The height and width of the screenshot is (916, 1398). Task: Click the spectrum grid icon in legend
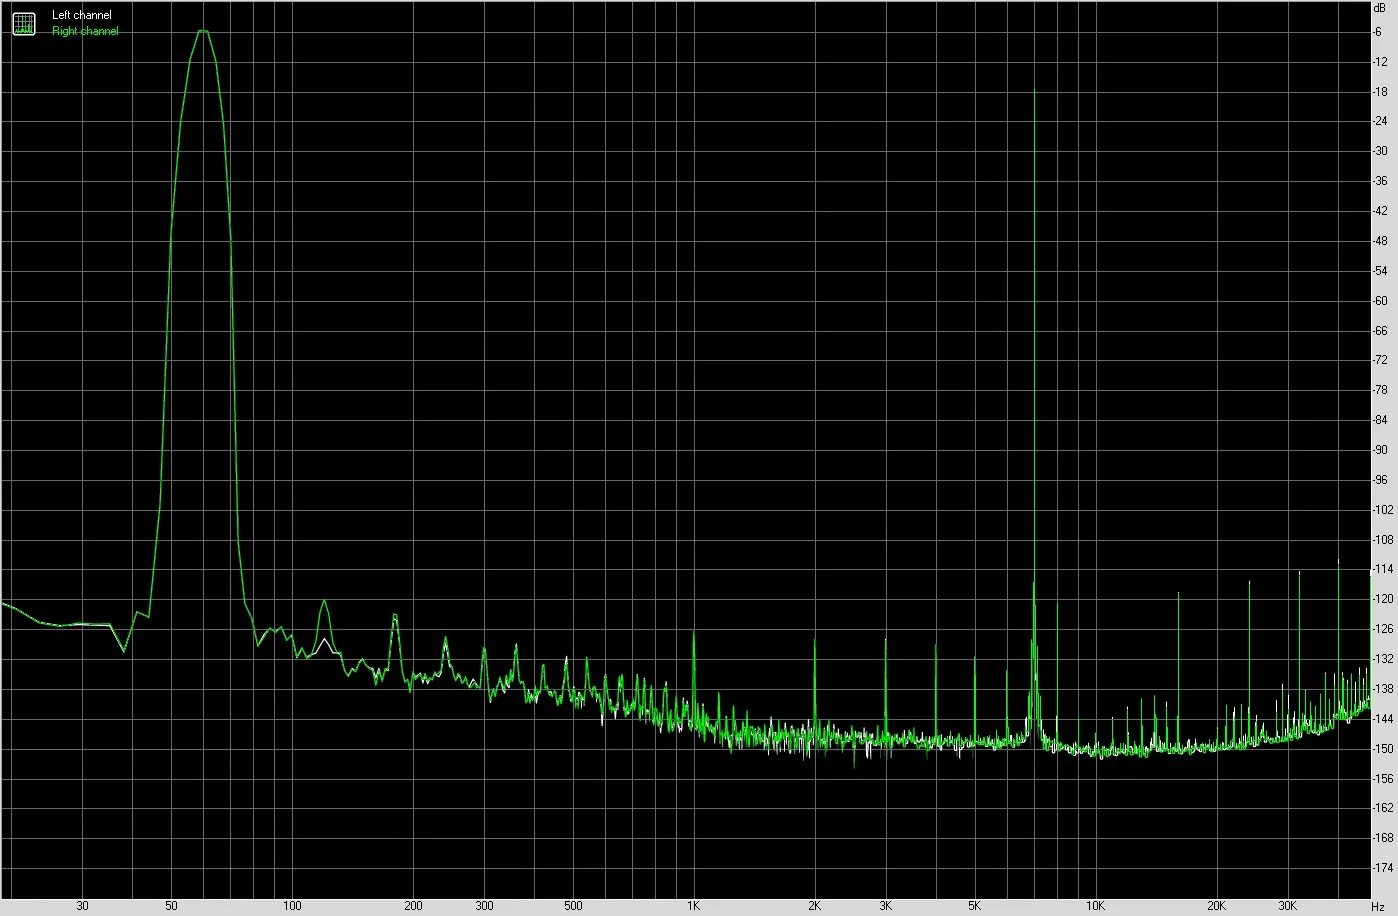[x=23, y=23]
